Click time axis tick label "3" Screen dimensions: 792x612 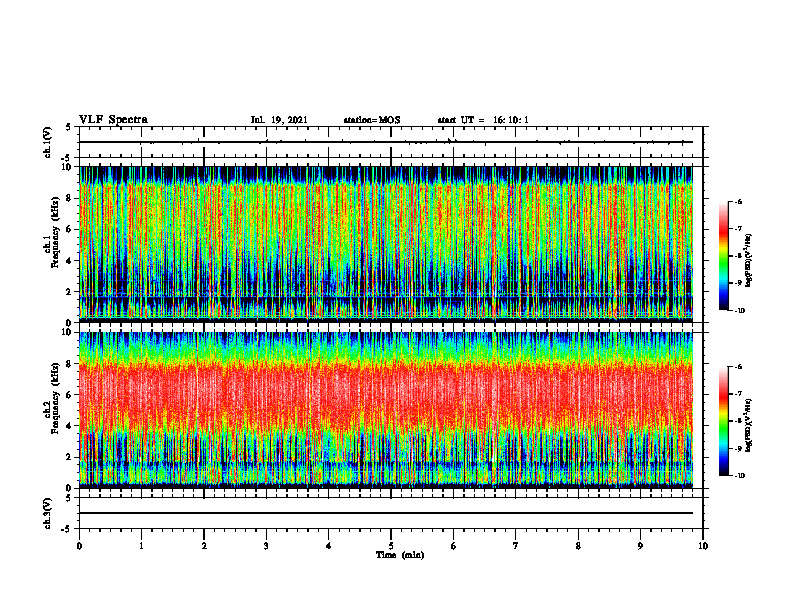[266, 546]
